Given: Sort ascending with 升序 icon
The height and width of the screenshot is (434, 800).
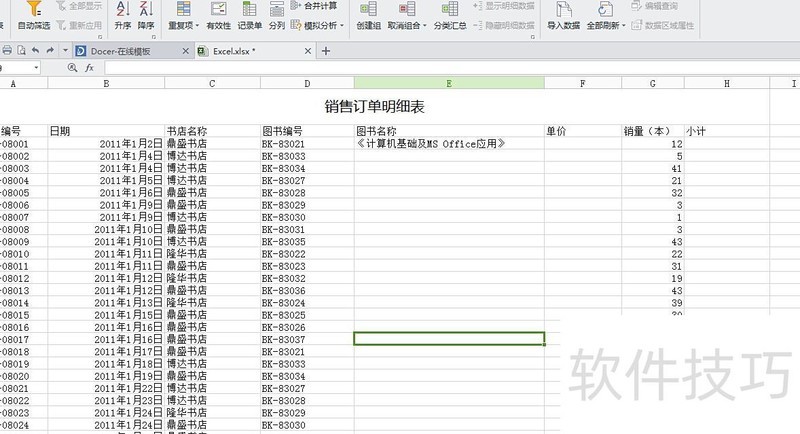Looking at the screenshot, I should click(123, 9).
